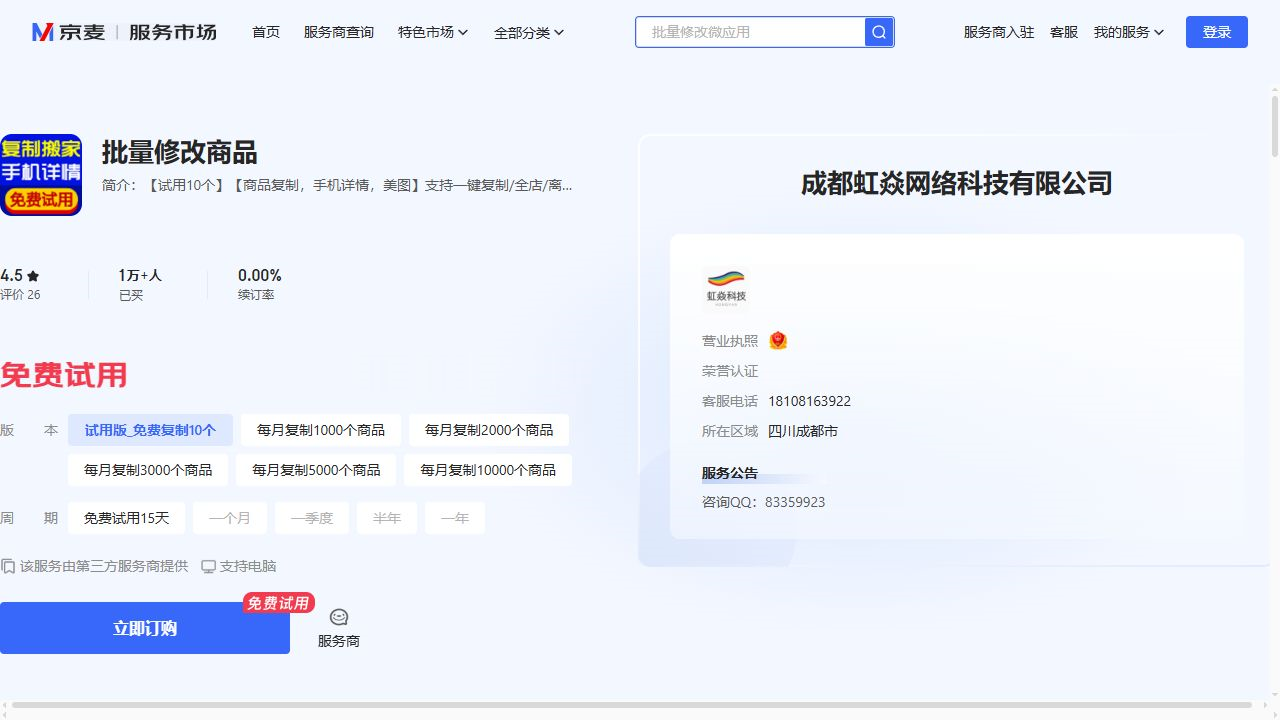Click the horizontal scrollbar at bottom

pyautogui.click(x=632, y=705)
